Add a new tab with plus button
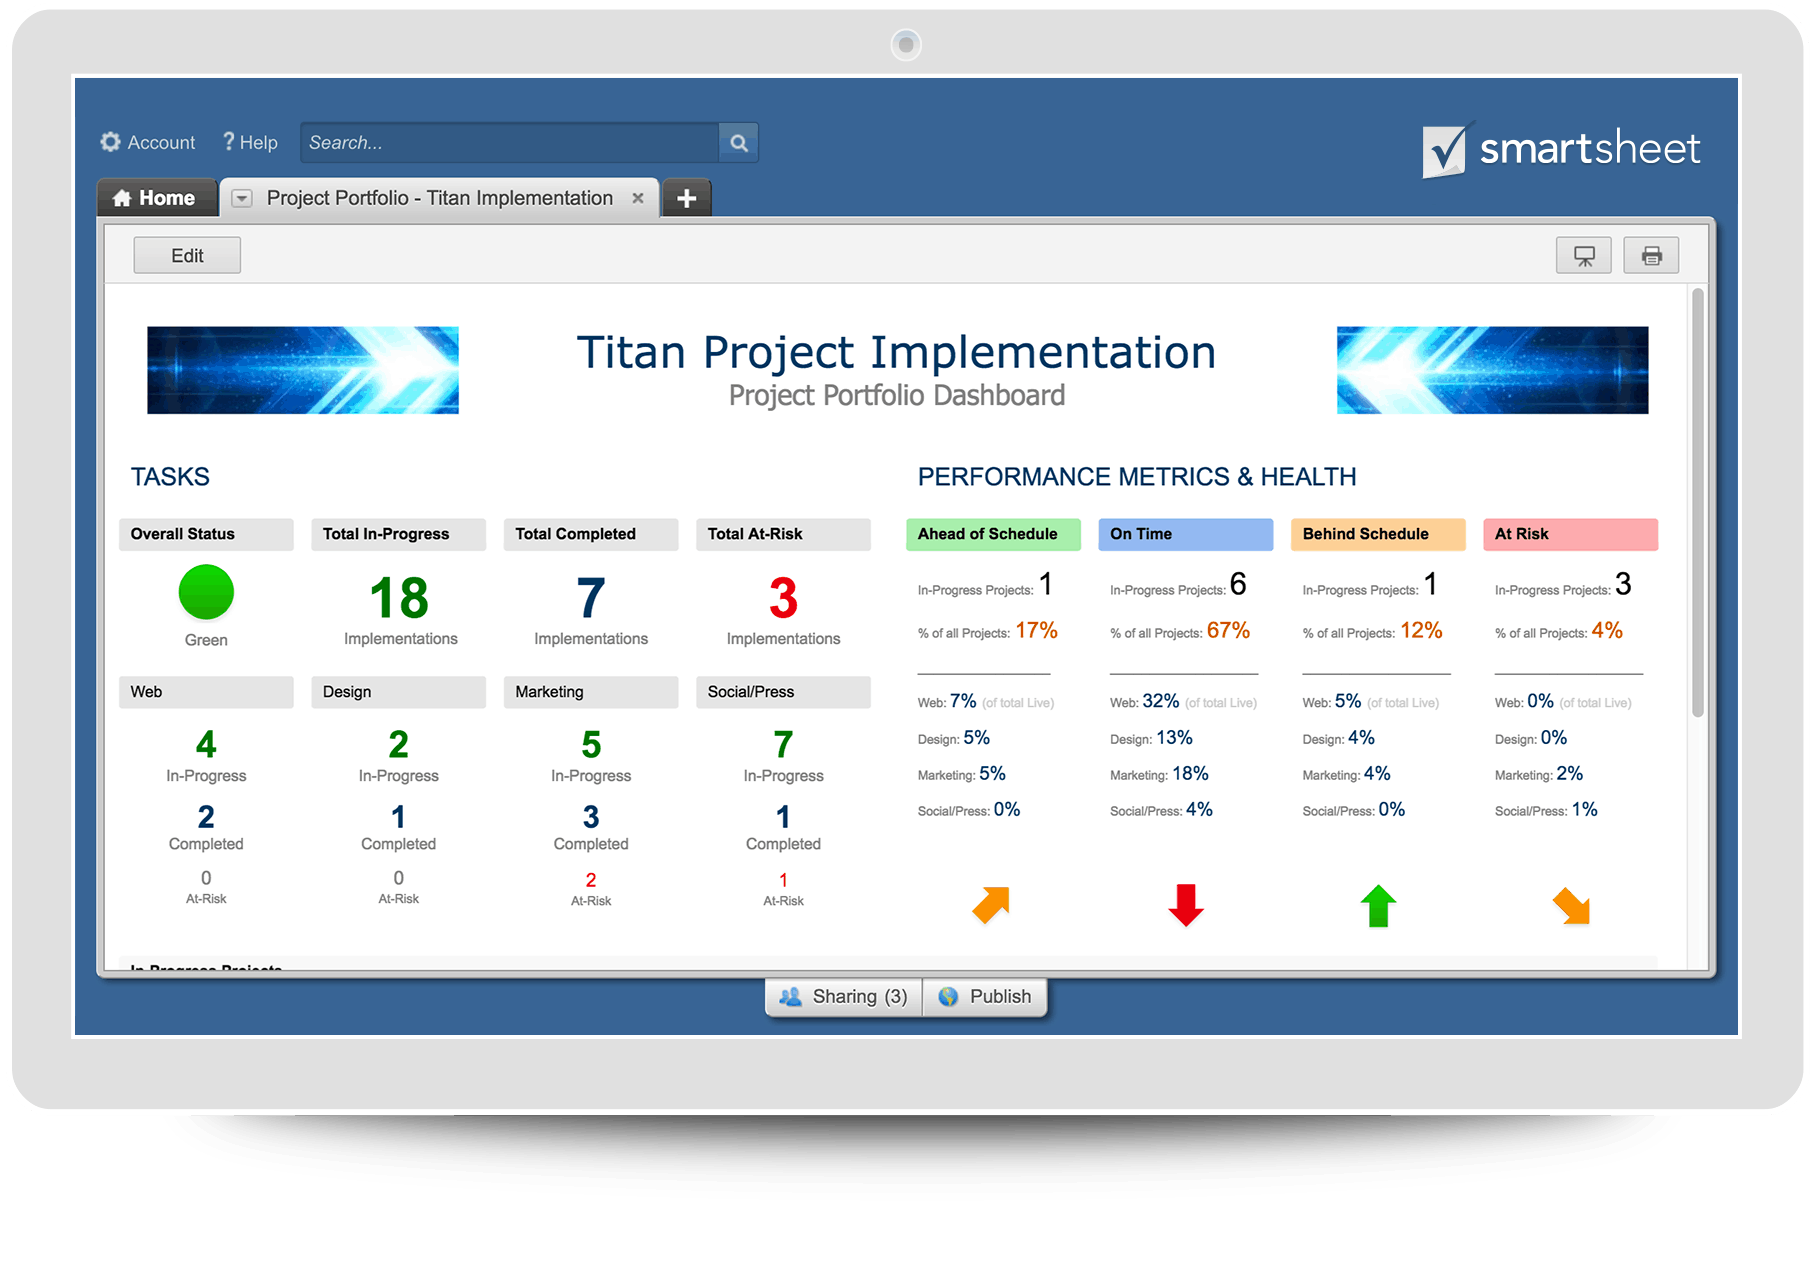Screen dimensions: 1816x1280 tap(686, 198)
